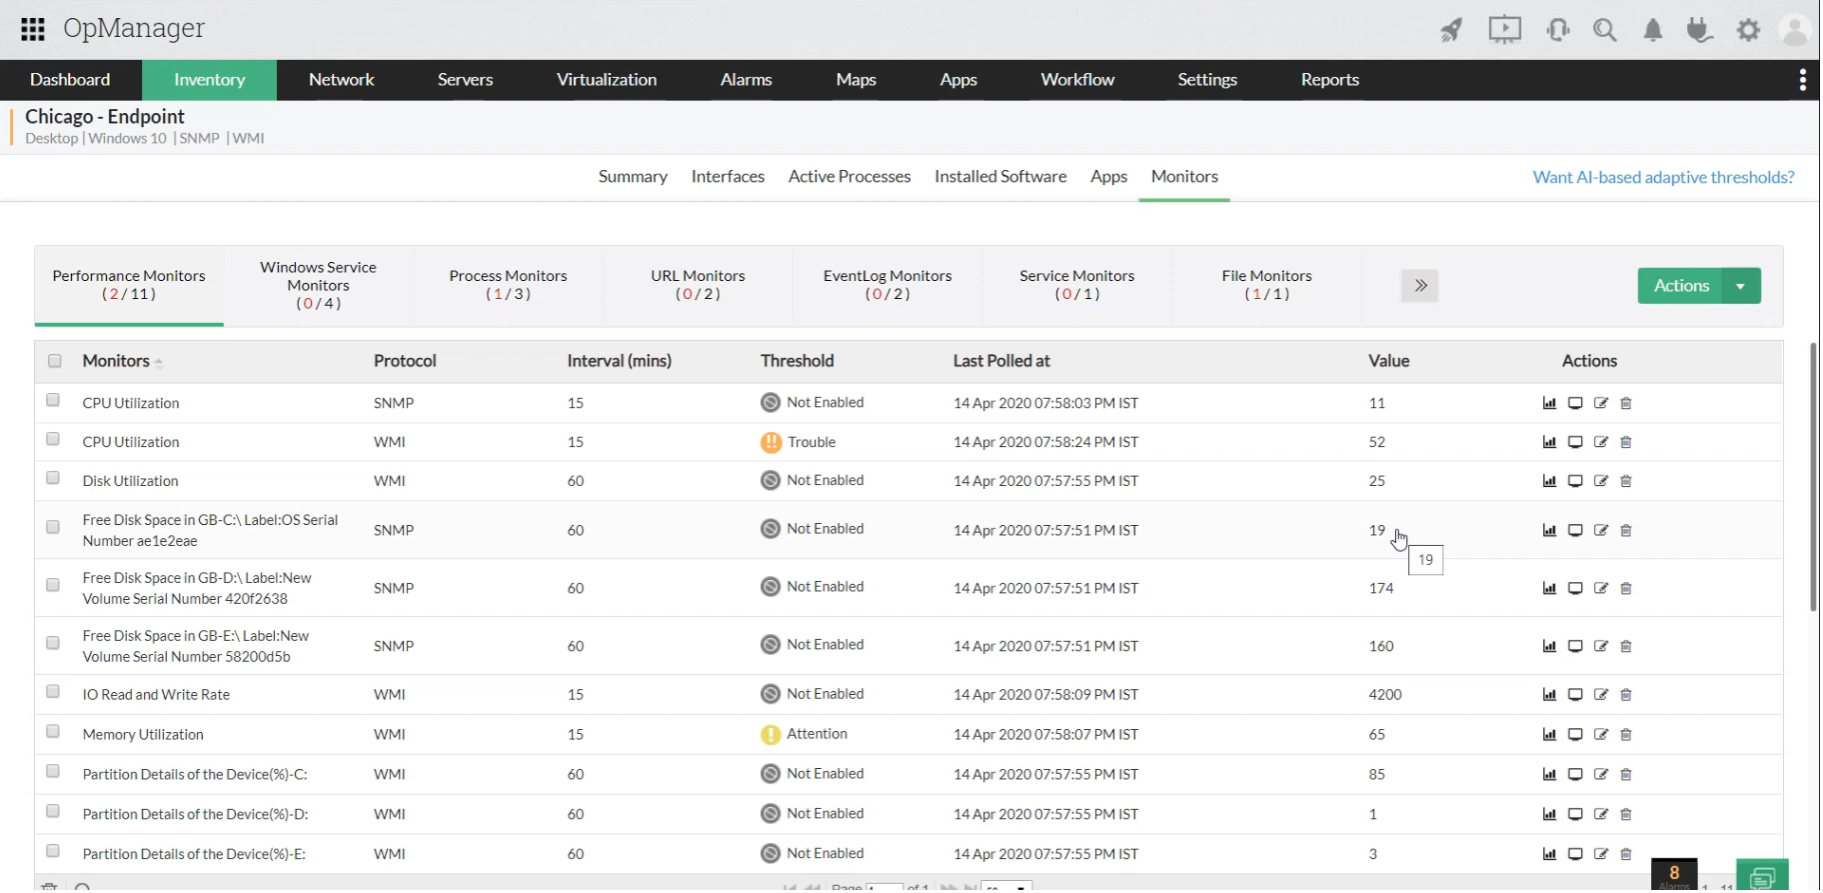The height and width of the screenshot is (893, 1823).
Task: Click the IO Read and Write Rate name
Action: pos(156,695)
